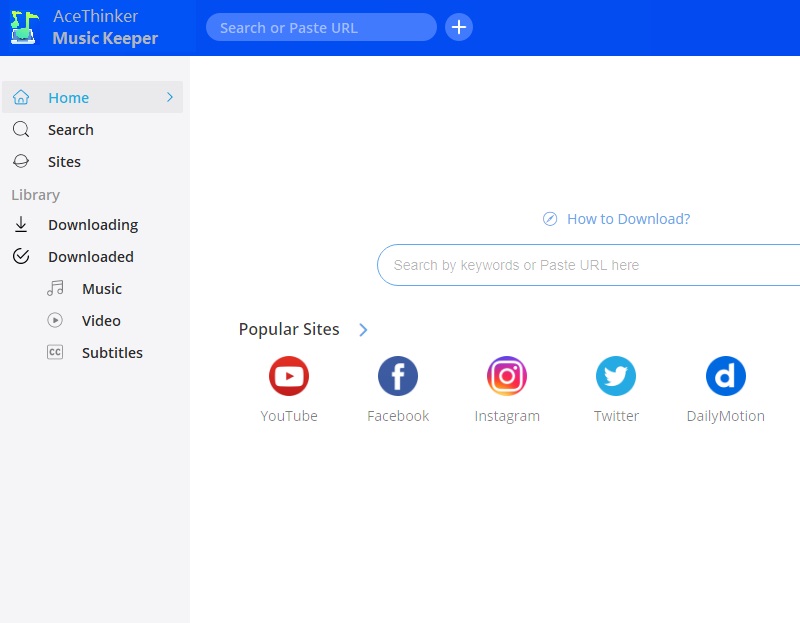
Task: Click the Downloading arrow icon
Action: [21, 225]
